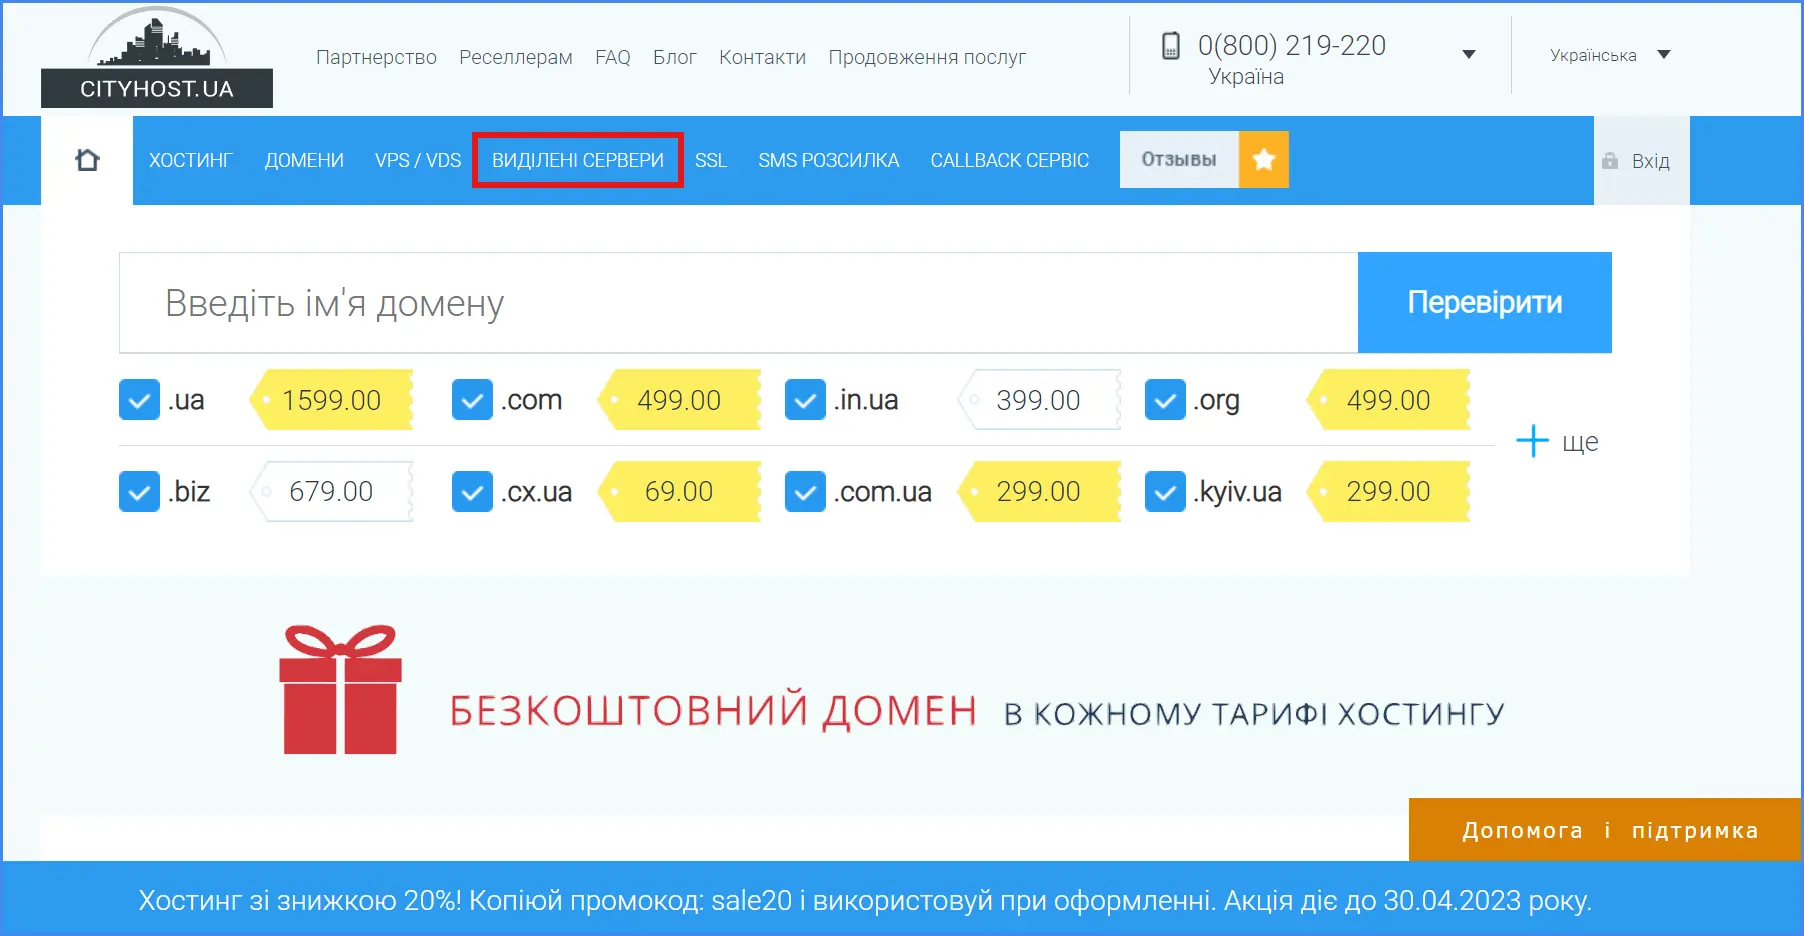This screenshot has height=936, width=1804.
Task: Open the ХОСТИНГ menu
Action: pyautogui.click(x=190, y=160)
